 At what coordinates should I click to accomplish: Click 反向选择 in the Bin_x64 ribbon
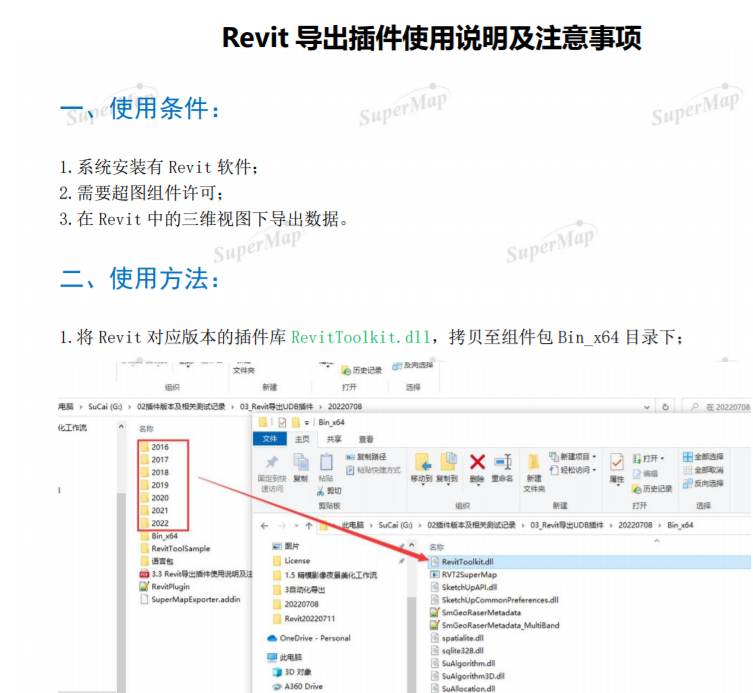click(x=703, y=483)
